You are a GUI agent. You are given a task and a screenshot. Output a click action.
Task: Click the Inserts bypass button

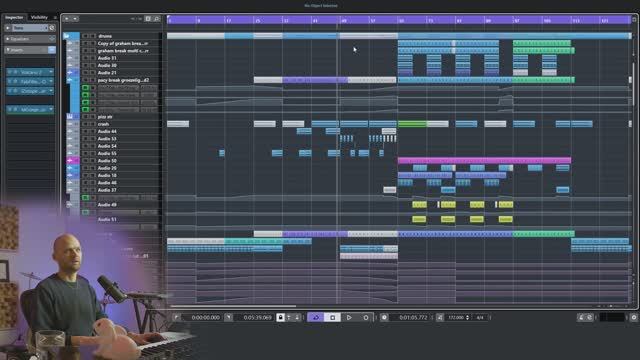coord(52,50)
